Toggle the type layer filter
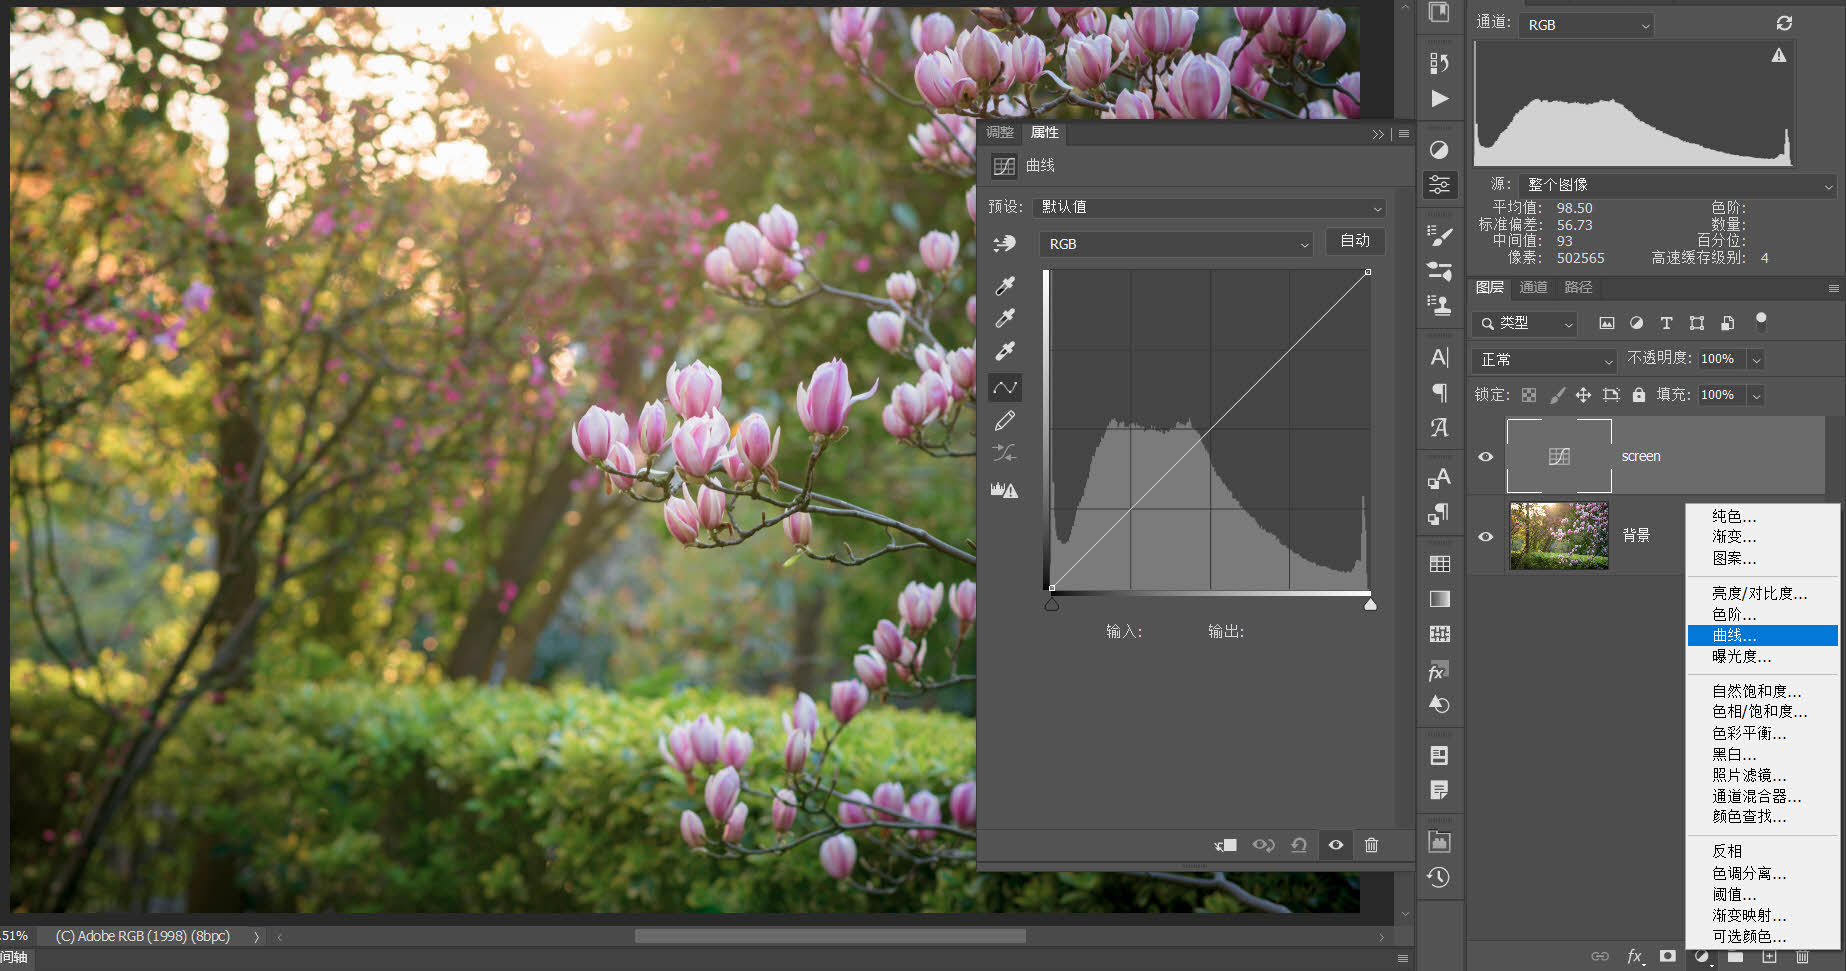 1666,323
